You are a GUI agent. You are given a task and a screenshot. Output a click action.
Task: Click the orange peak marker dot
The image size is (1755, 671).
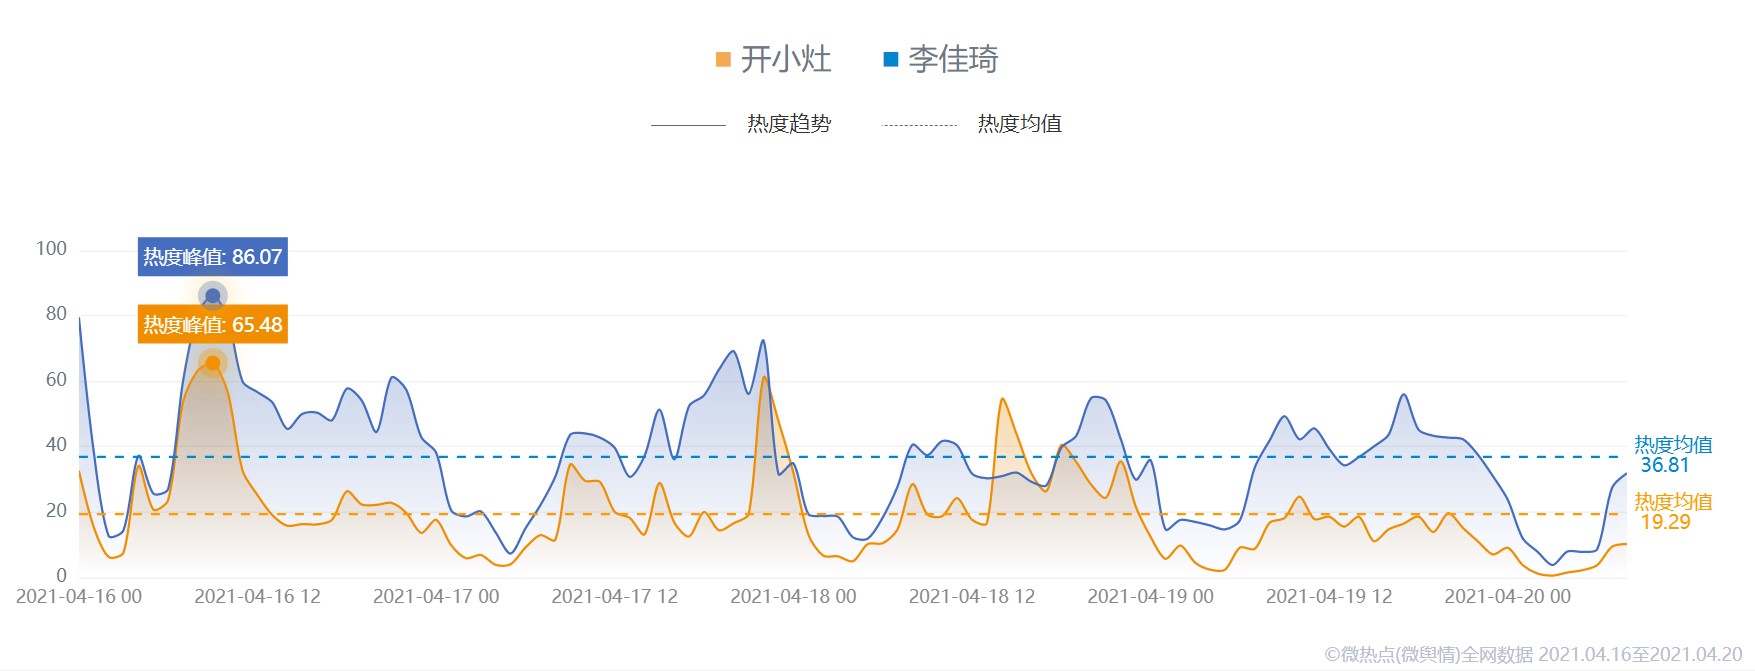(x=212, y=363)
